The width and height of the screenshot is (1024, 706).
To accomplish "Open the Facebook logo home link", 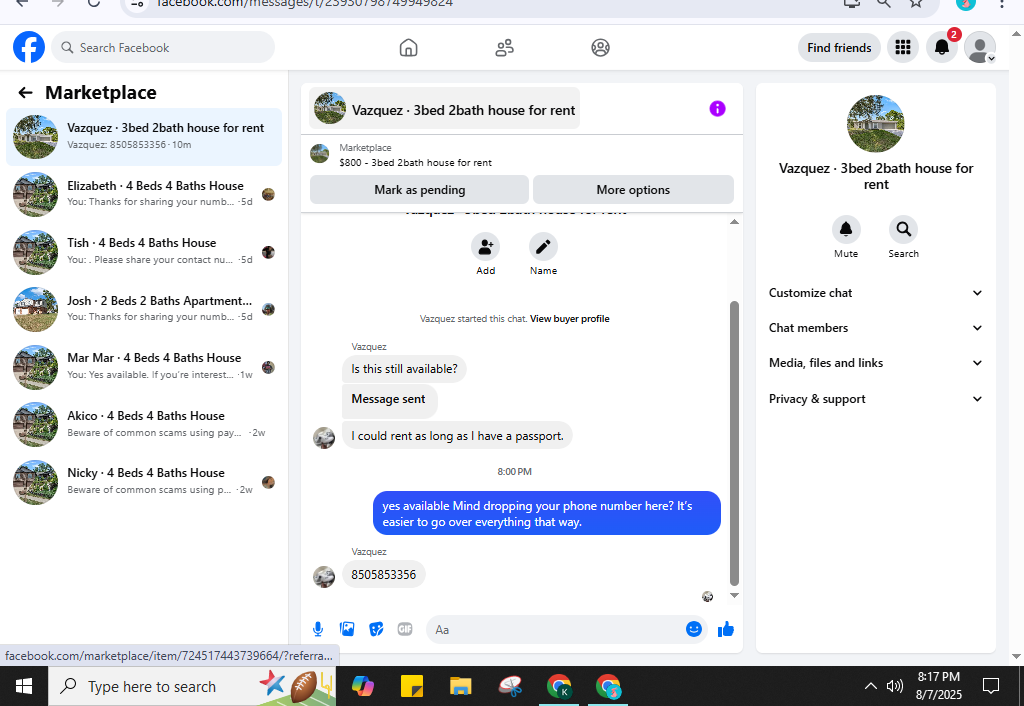I will click(29, 48).
